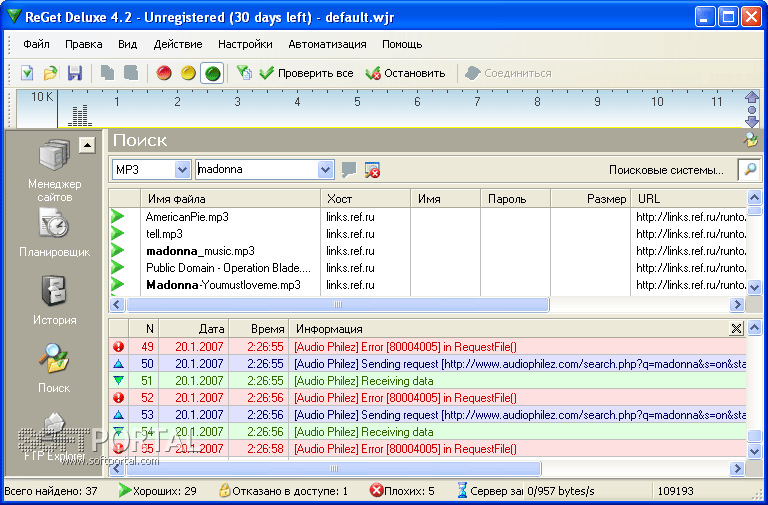Click into the madonna search field
The height and width of the screenshot is (505, 768).
tap(257, 169)
